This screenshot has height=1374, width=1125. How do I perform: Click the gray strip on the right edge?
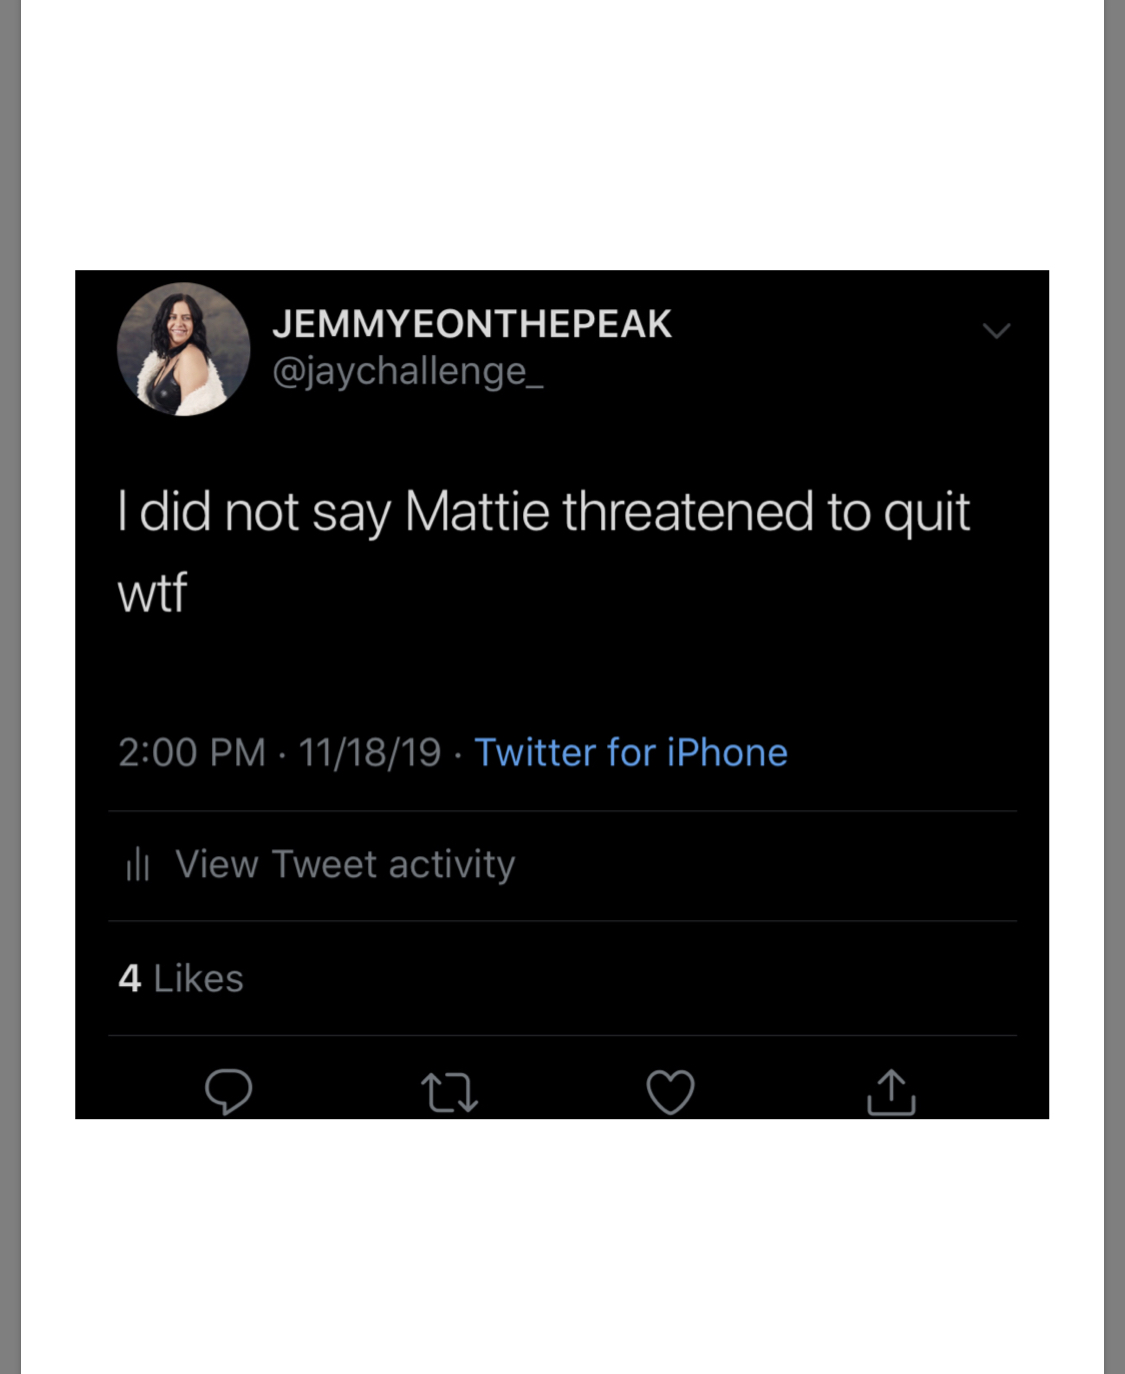click(1114, 687)
